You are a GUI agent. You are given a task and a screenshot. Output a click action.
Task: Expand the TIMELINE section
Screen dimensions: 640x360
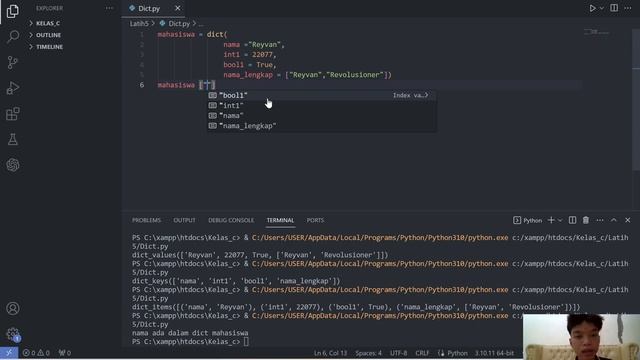[x=49, y=47]
